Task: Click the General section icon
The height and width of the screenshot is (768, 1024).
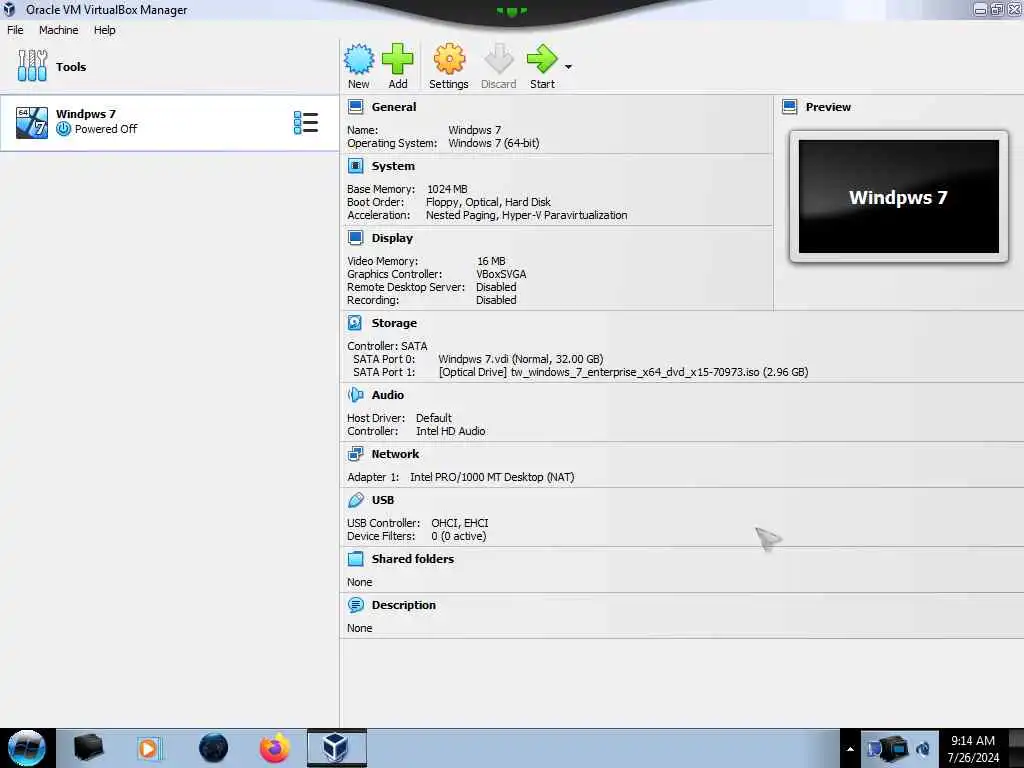Action: (x=355, y=107)
